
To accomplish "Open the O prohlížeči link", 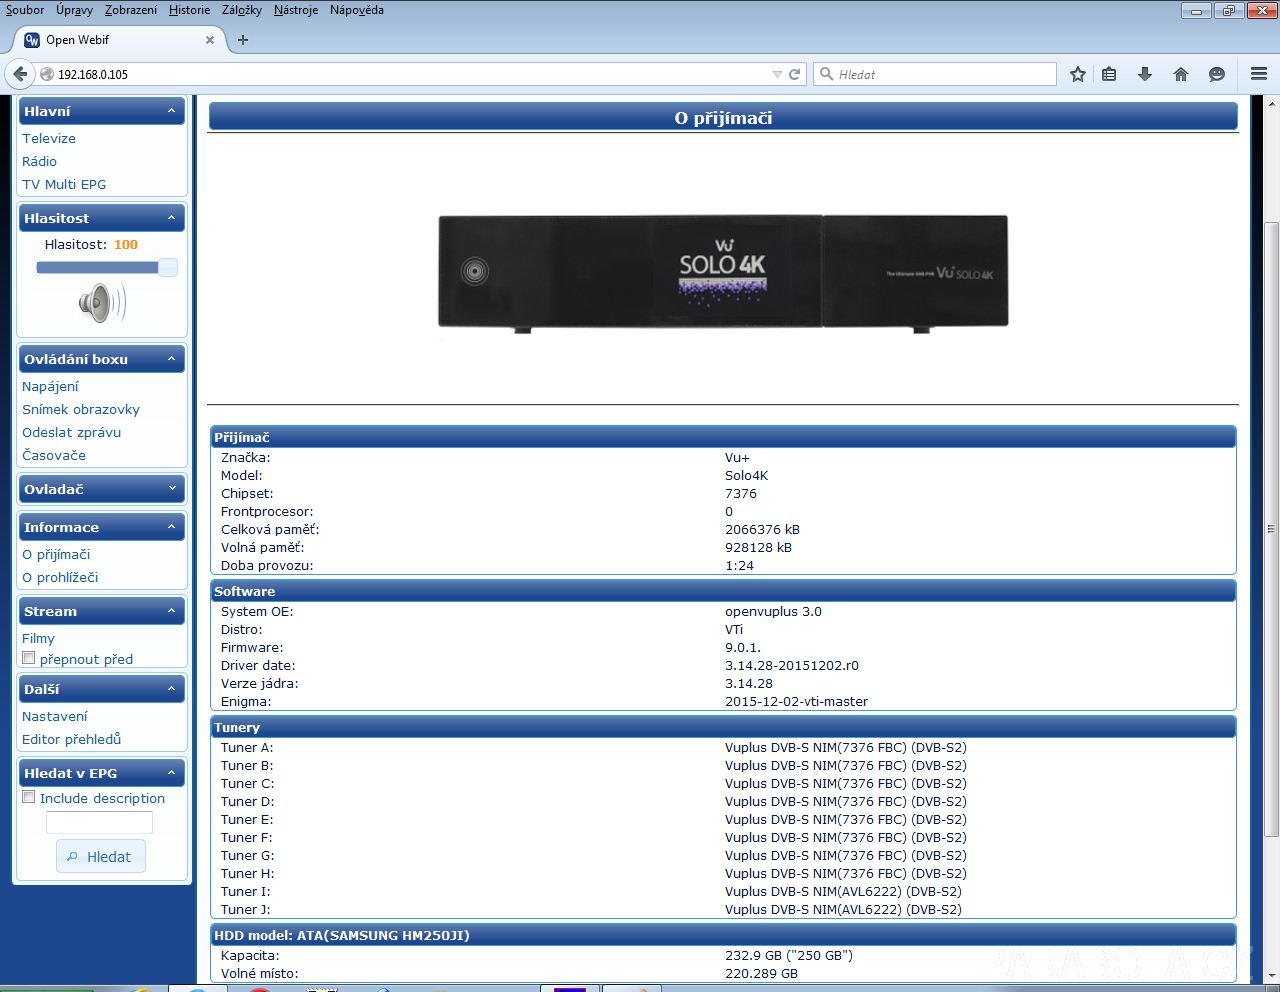I will tap(60, 577).
